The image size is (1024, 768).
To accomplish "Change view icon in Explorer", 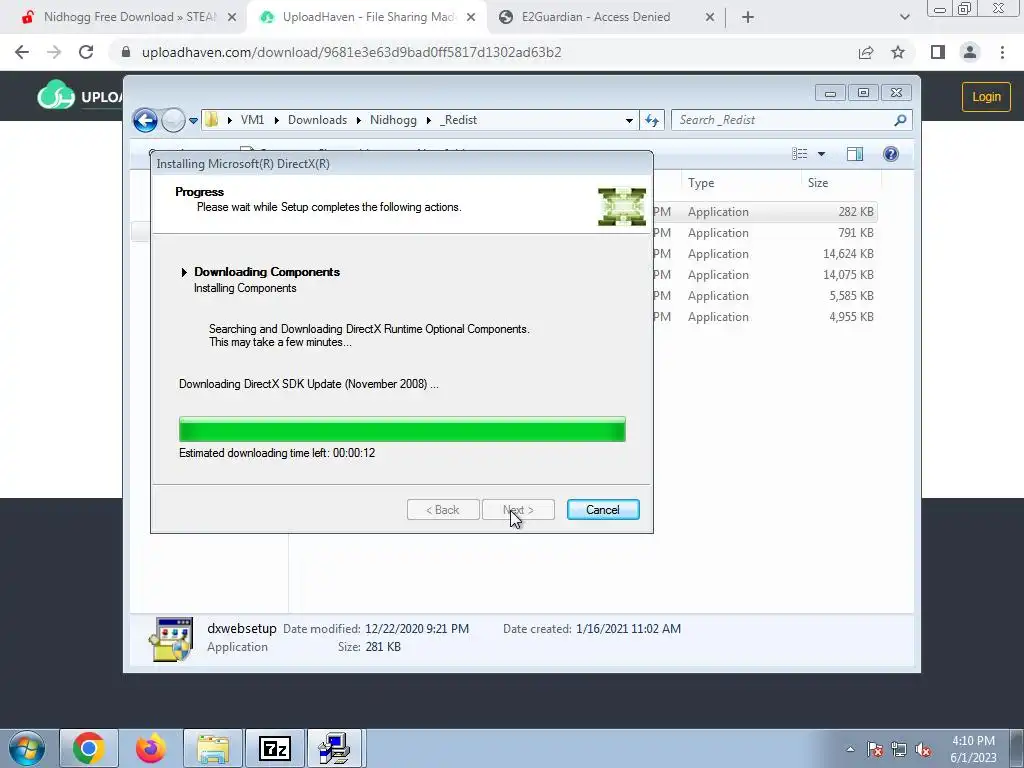I will [x=799, y=153].
